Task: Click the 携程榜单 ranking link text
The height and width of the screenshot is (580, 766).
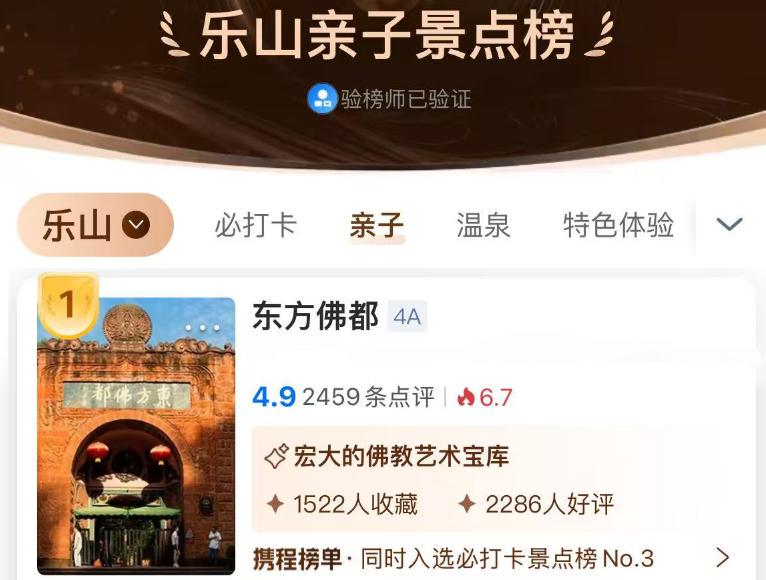Action: point(297,558)
